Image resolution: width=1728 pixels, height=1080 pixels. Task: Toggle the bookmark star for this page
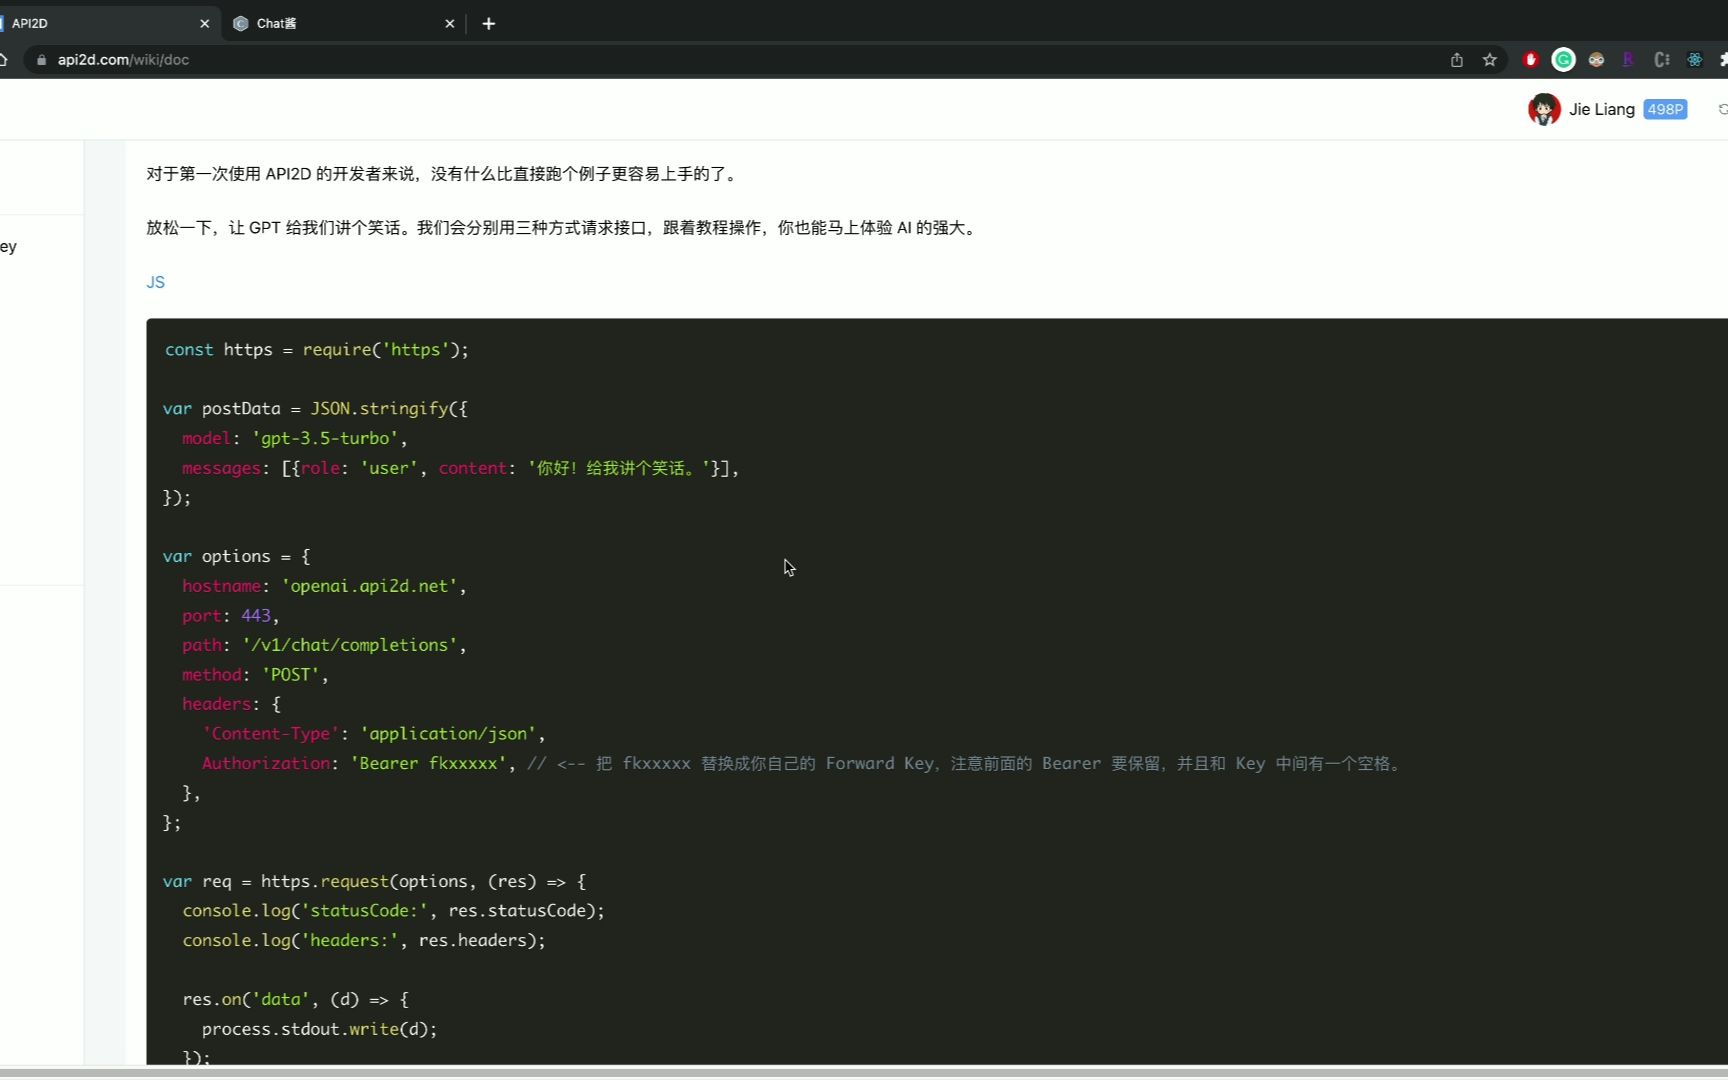coord(1489,60)
